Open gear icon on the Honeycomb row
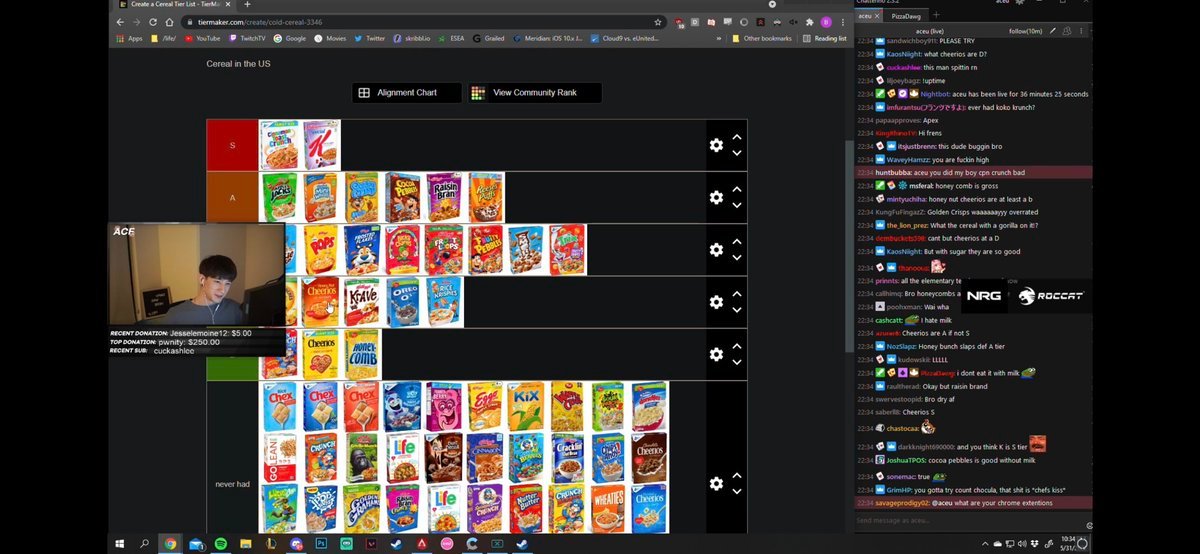This screenshot has height=554, width=1200. [716, 354]
